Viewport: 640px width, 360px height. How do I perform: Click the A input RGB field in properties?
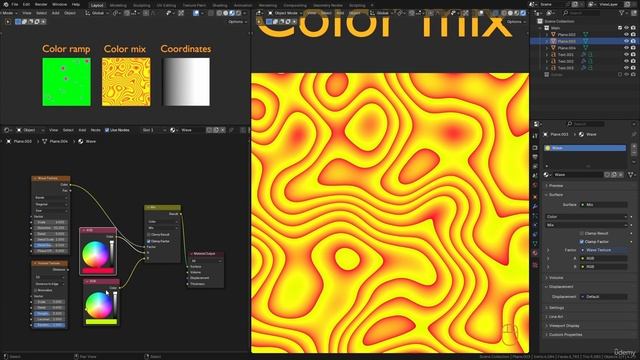click(604, 258)
